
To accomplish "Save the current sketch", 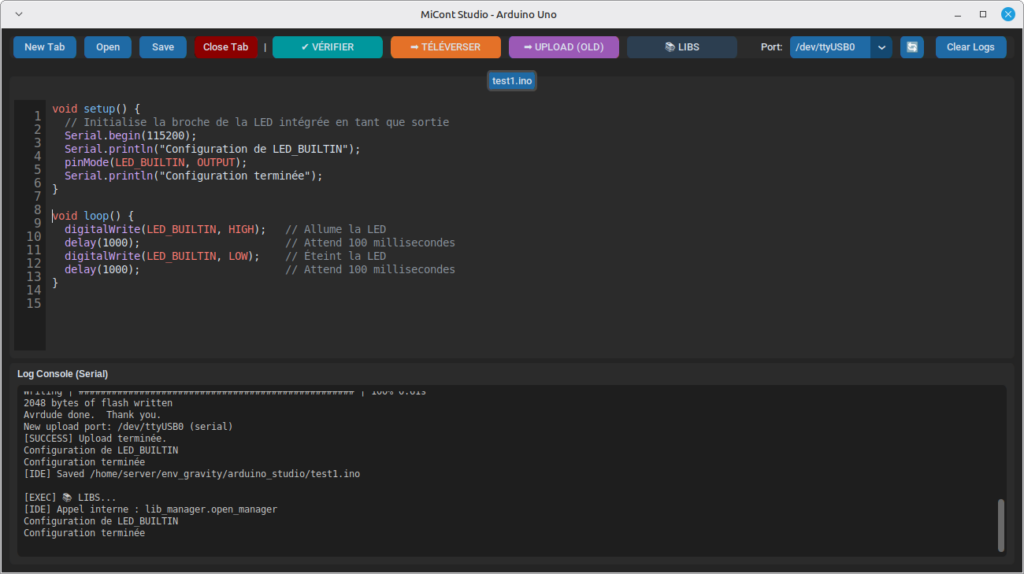I will coord(163,47).
